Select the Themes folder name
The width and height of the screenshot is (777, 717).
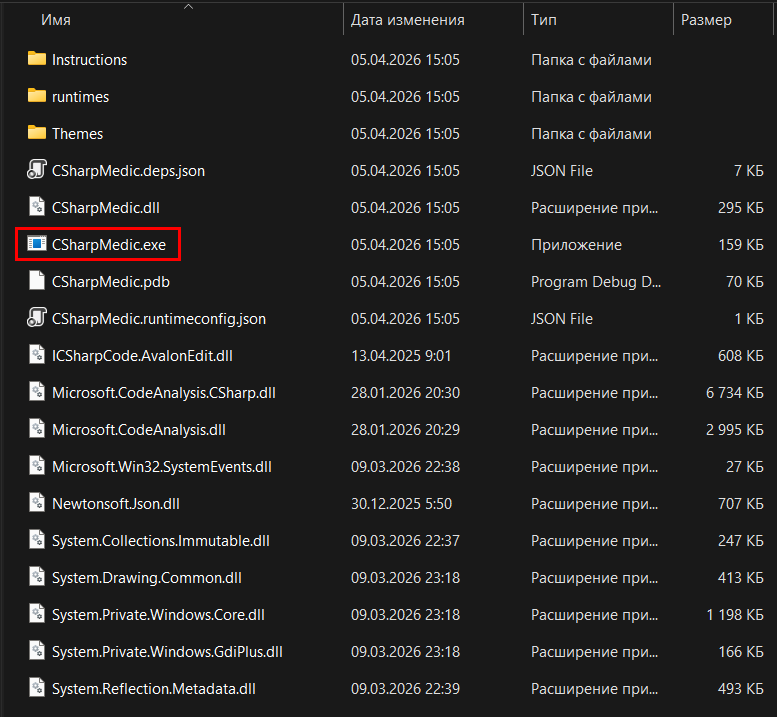77,133
